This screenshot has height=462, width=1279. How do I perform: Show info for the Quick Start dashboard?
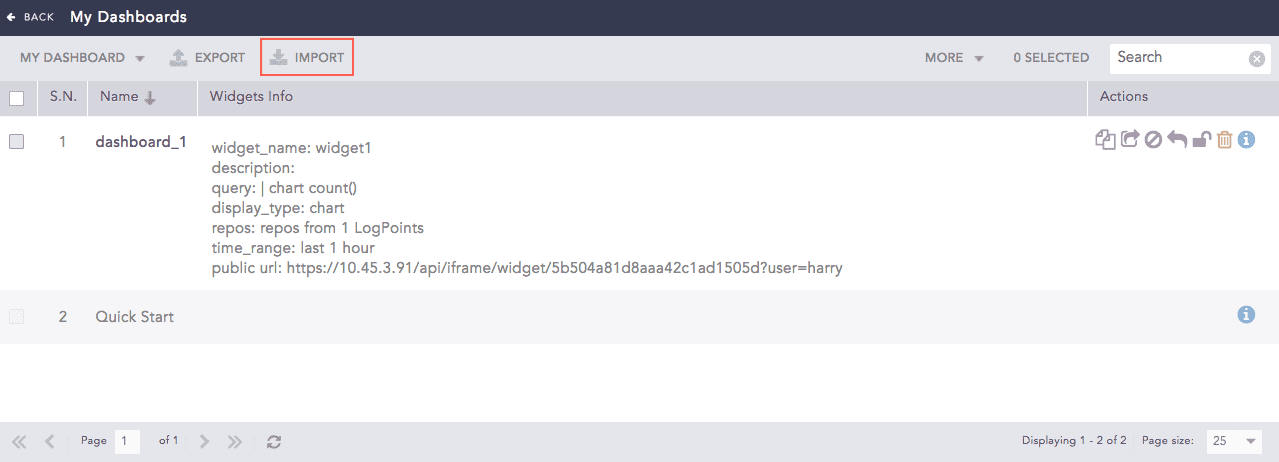click(1246, 315)
